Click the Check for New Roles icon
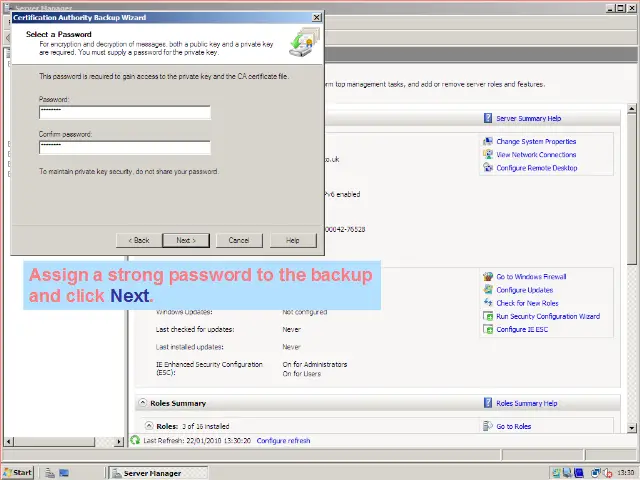Viewport: 640px width, 480px height. pyautogui.click(x=488, y=303)
